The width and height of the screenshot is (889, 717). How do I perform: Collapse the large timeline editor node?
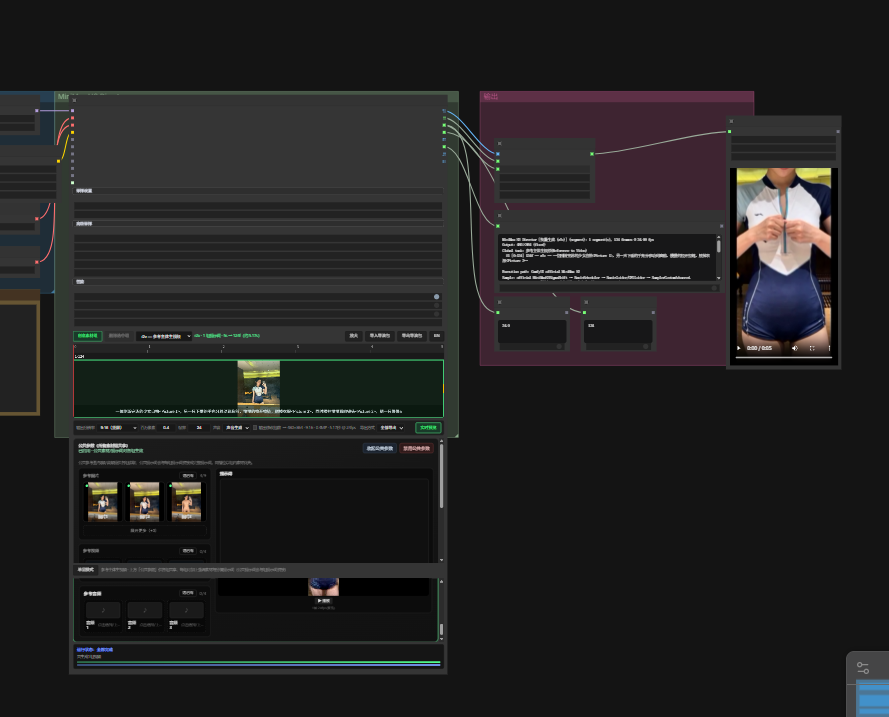pyautogui.click(x=74, y=100)
